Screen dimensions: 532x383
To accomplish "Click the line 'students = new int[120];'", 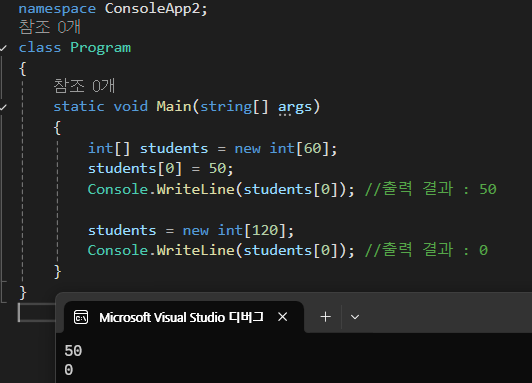I will coord(191,230).
